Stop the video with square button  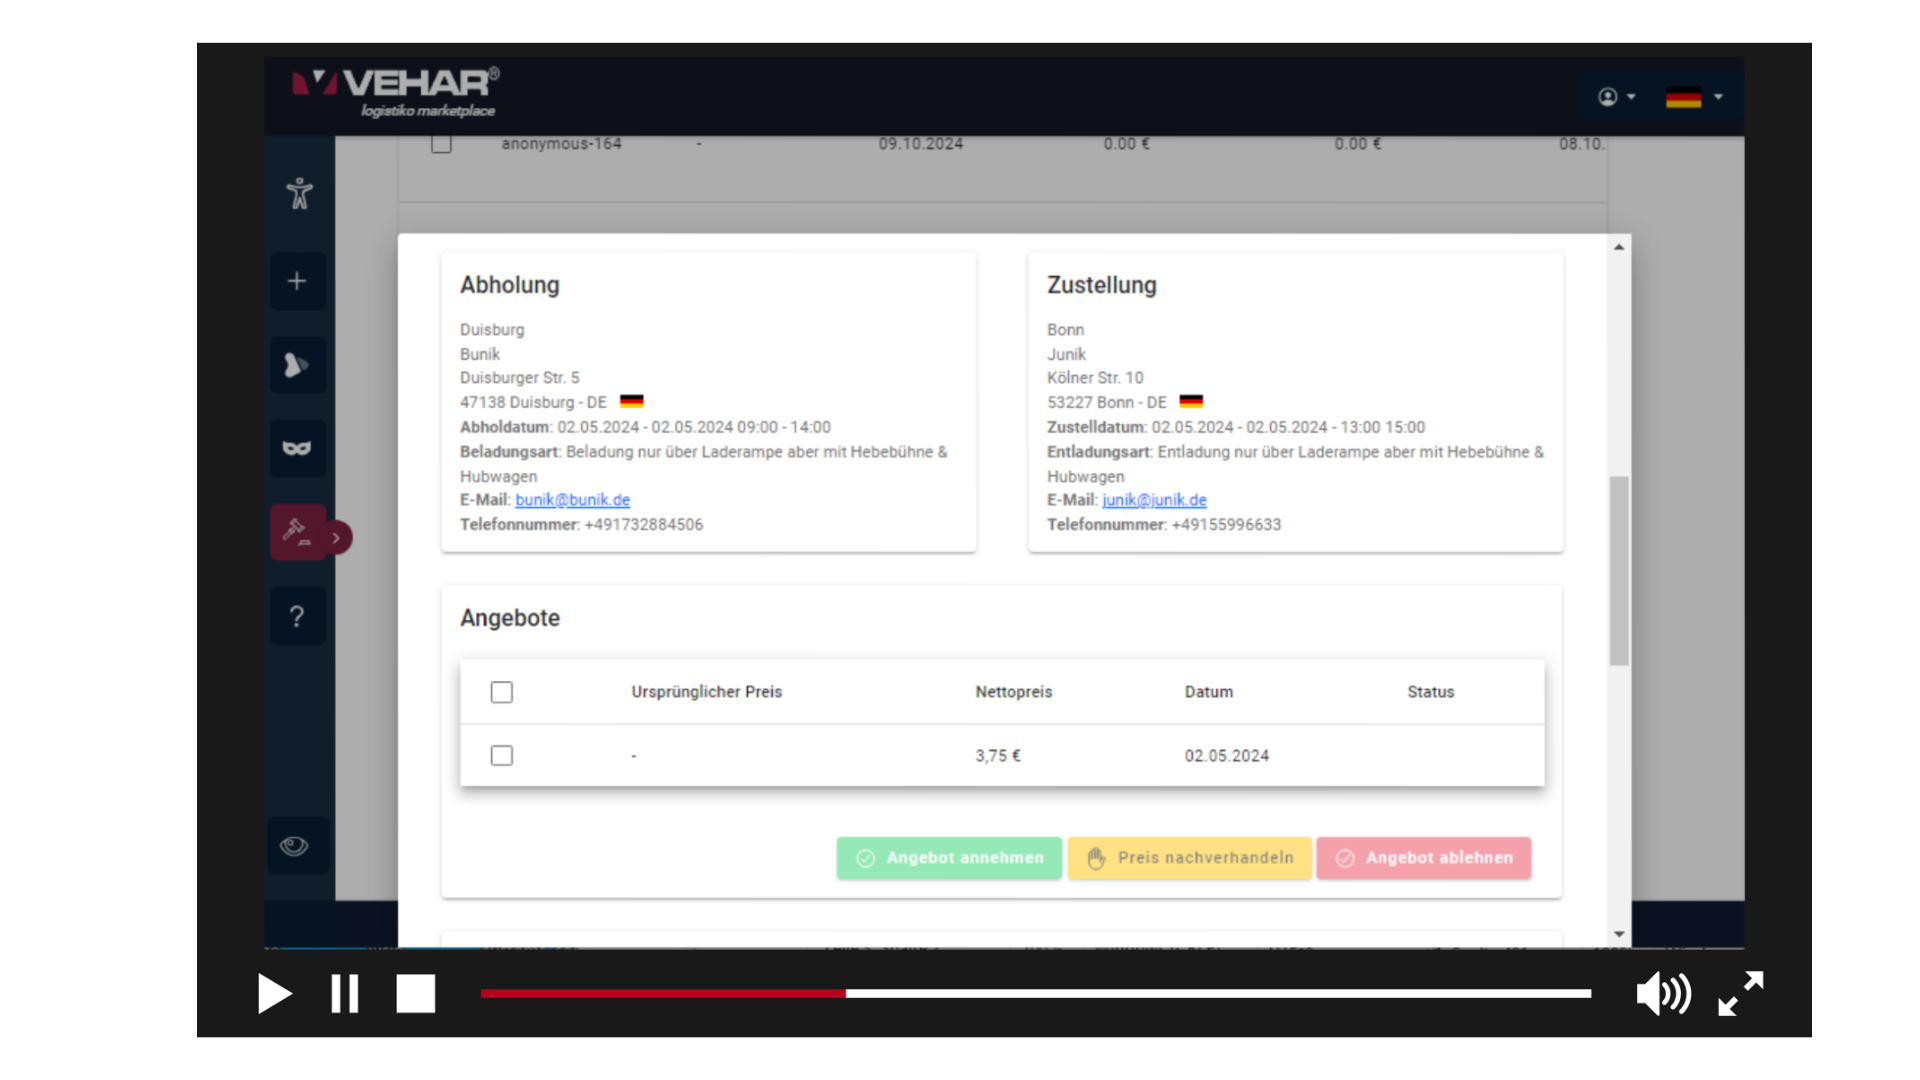tap(416, 994)
